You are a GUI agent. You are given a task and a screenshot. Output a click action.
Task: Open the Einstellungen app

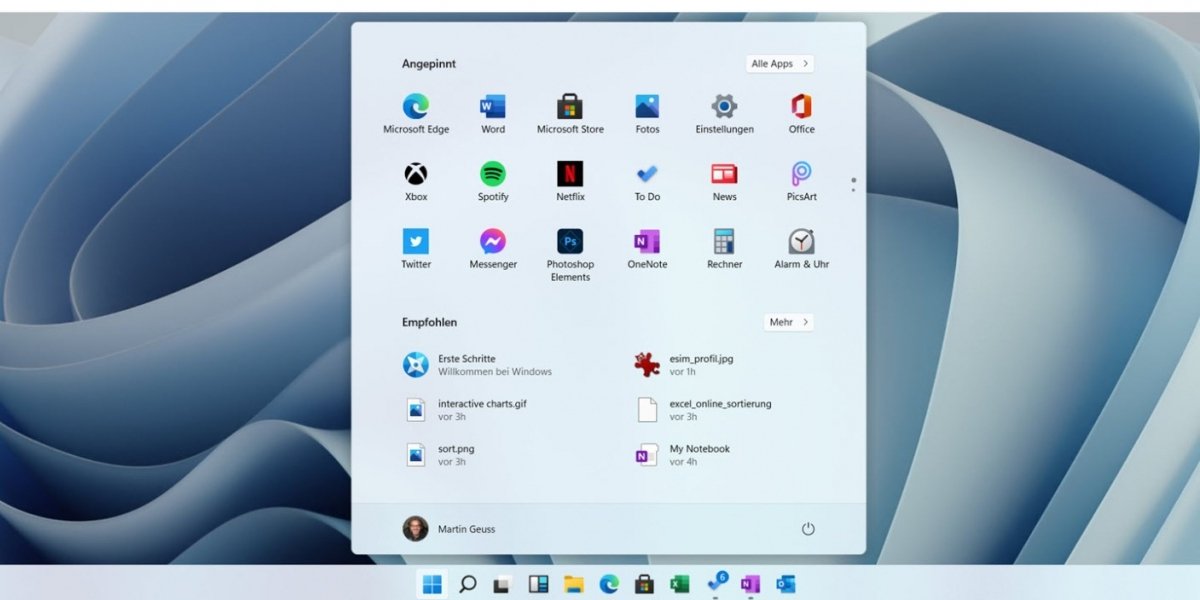pos(723,110)
